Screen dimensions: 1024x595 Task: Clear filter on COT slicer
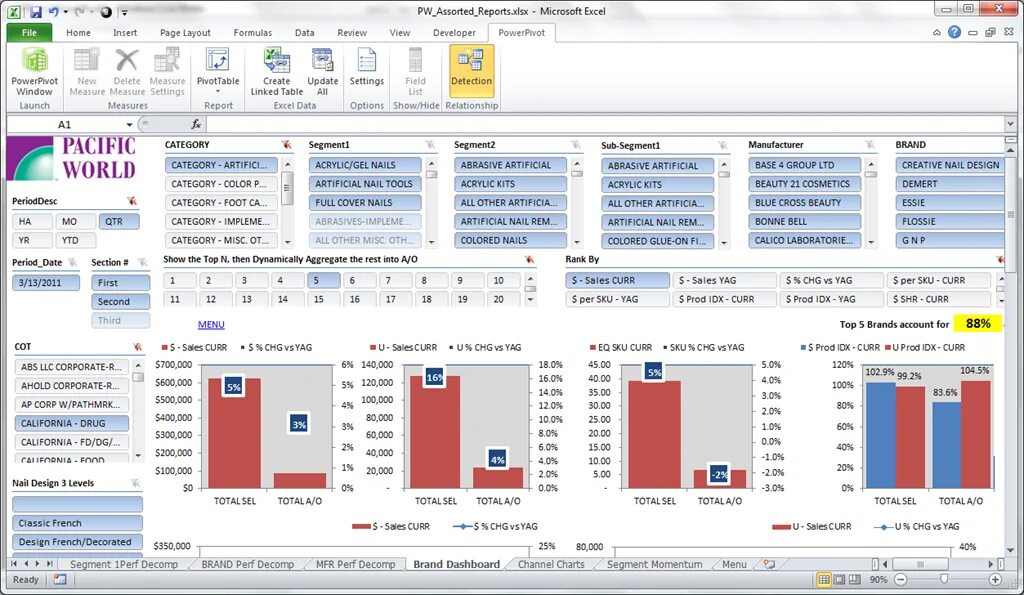tap(137, 347)
